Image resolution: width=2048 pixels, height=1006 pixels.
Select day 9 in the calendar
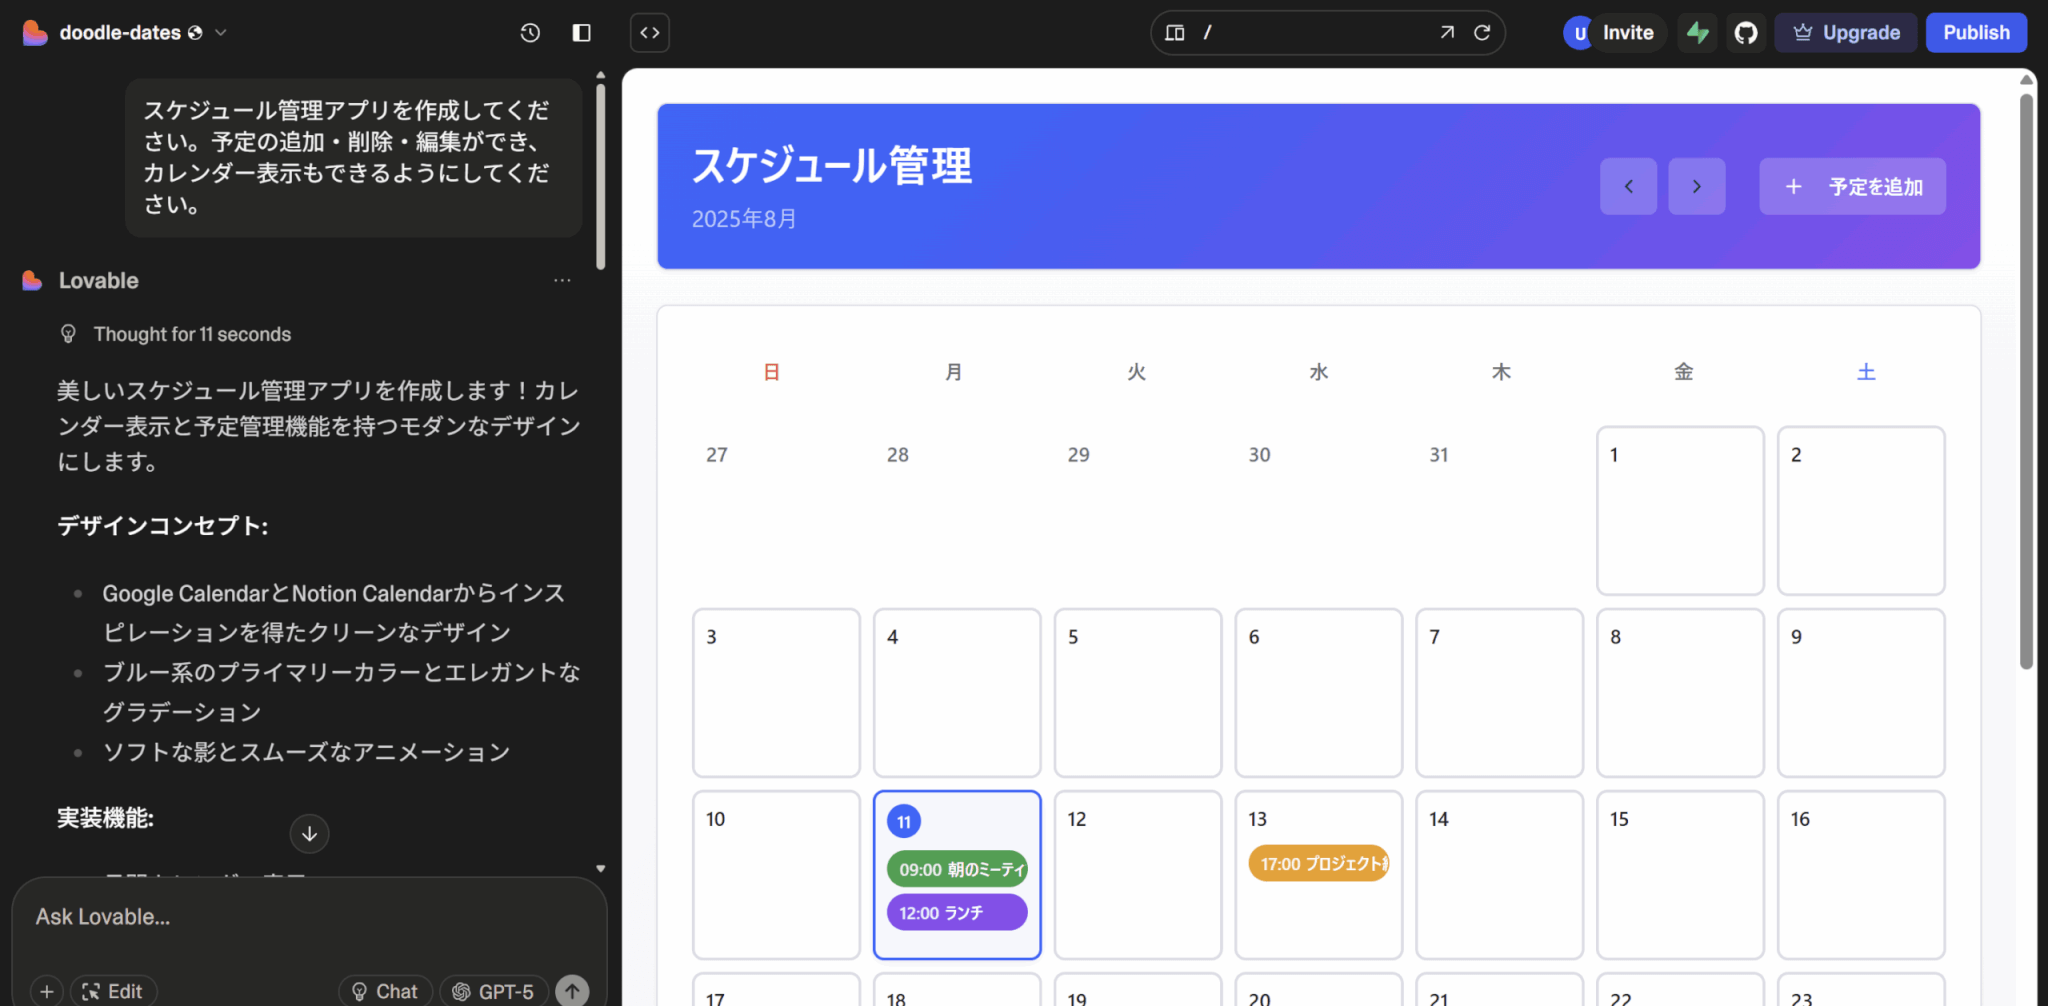point(1861,693)
